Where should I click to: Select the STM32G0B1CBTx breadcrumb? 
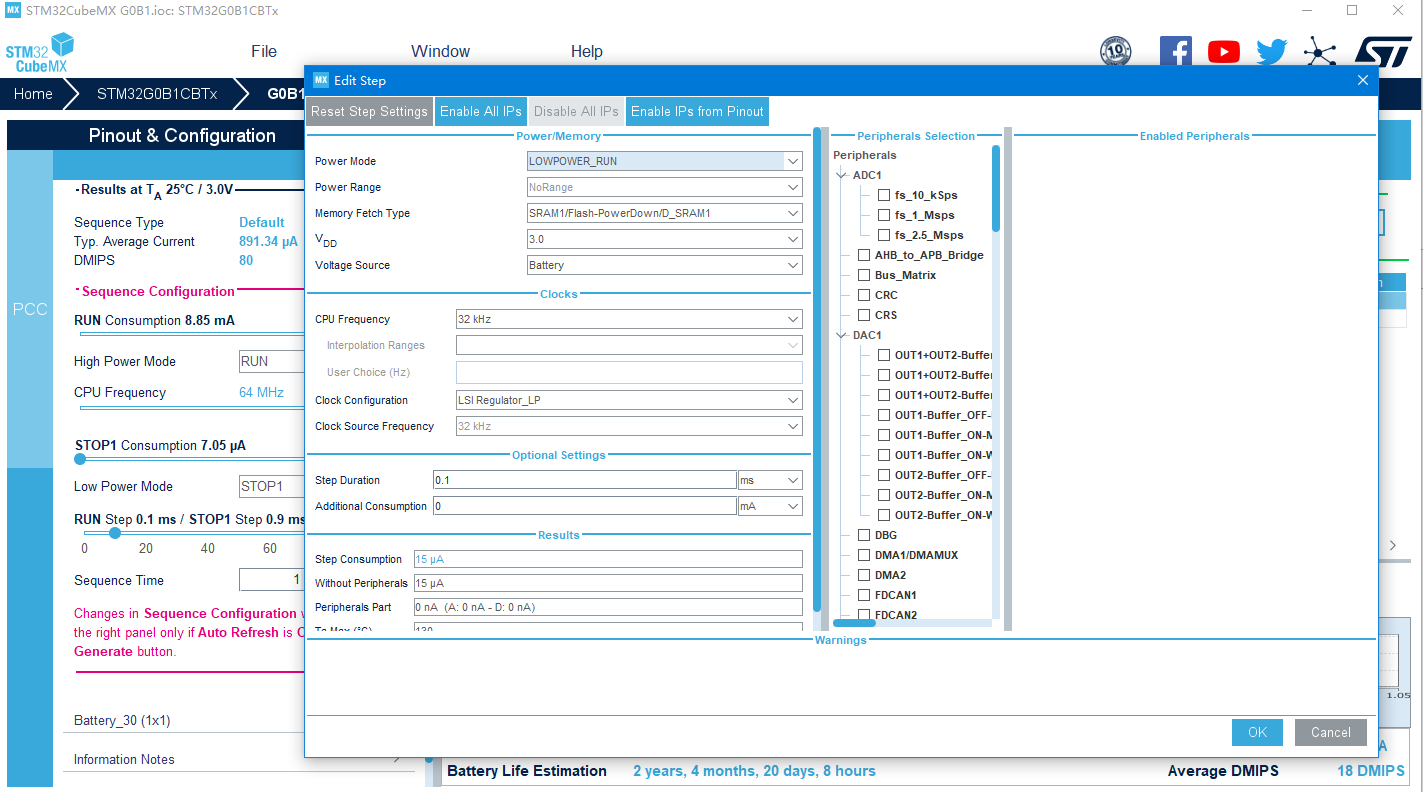[x=157, y=94]
